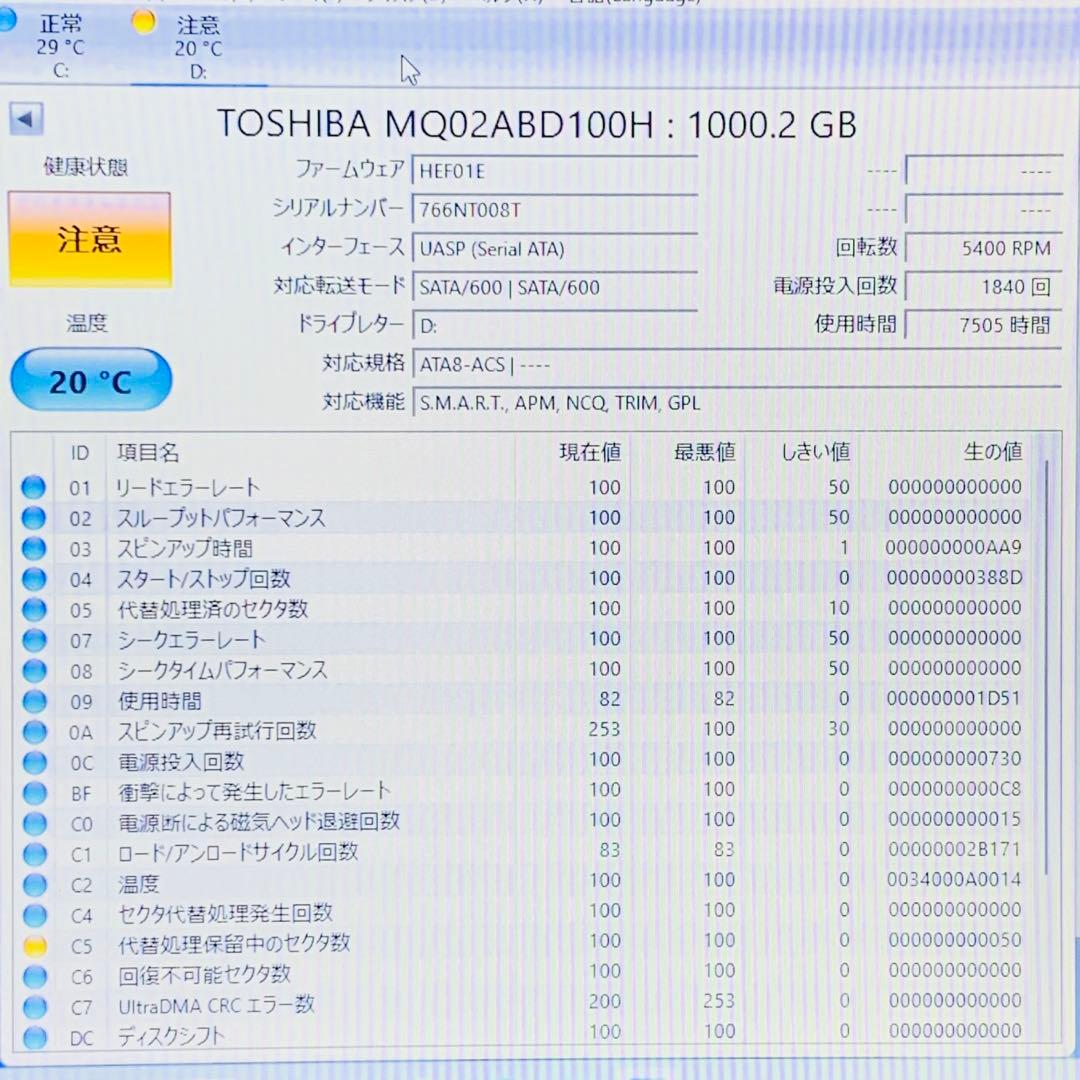Image resolution: width=1080 pixels, height=1080 pixels.
Task: Click the firmware field showing HEF01E
Action: tap(556, 170)
